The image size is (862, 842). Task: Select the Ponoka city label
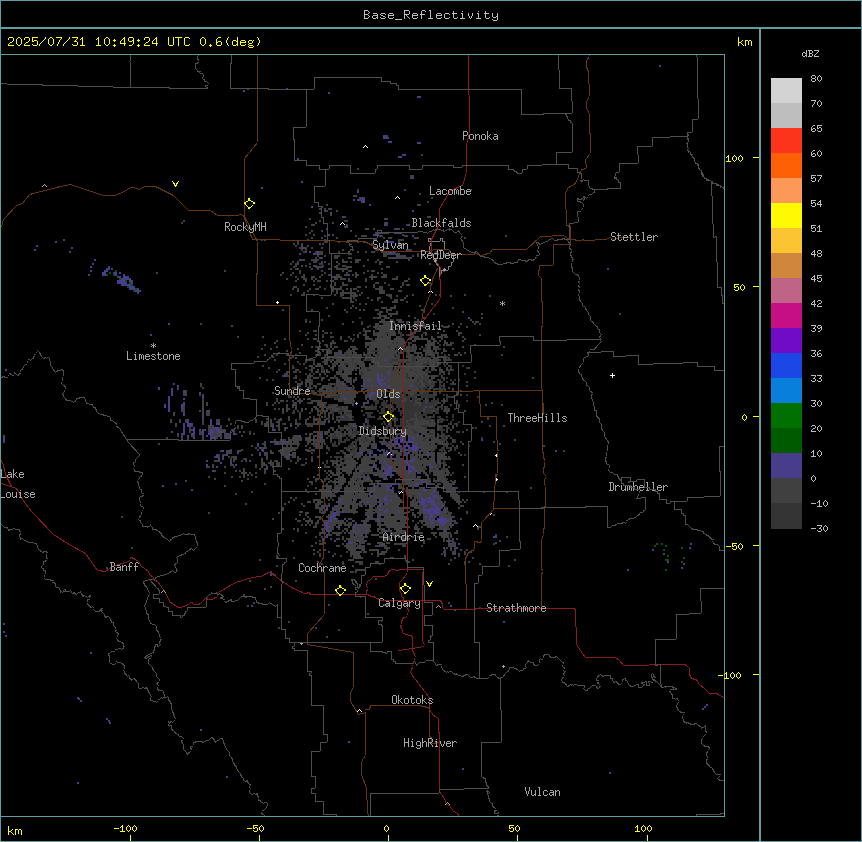click(x=480, y=136)
